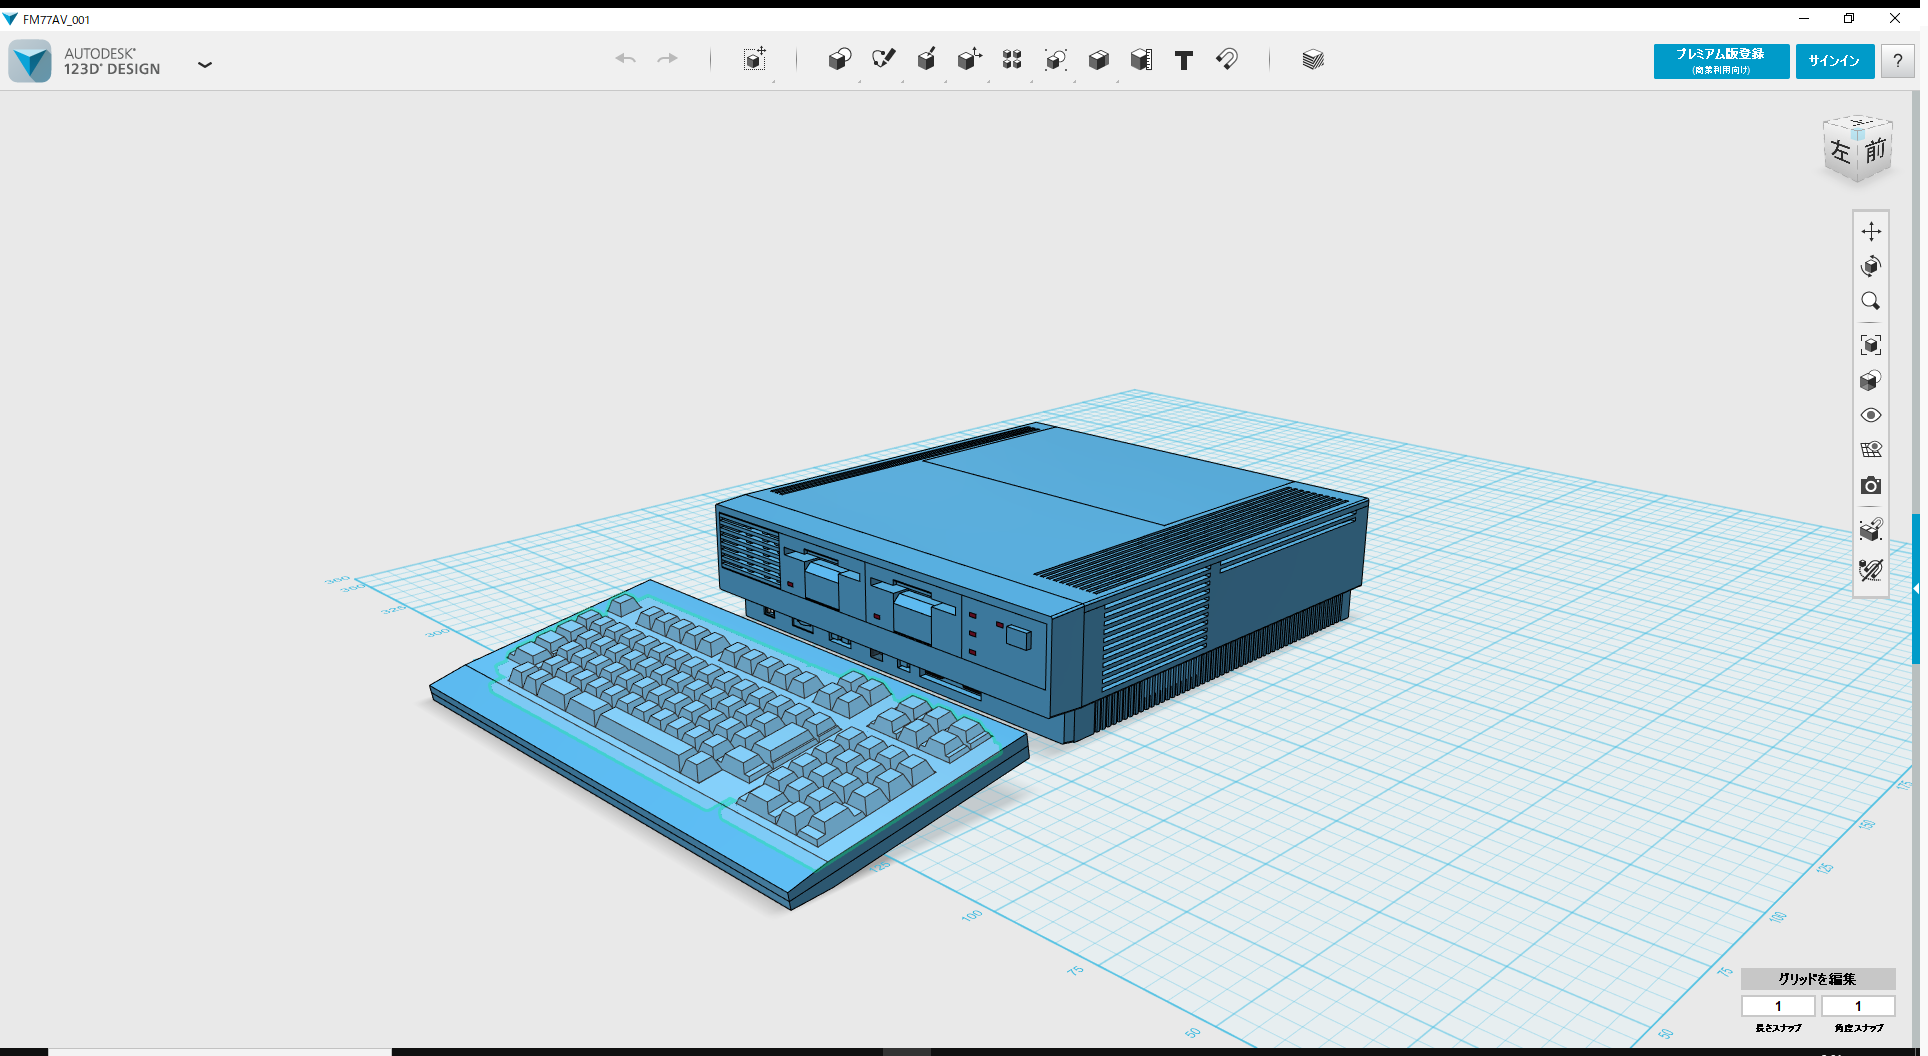
Task: Open the main application menu chevron
Action: [x=205, y=64]
